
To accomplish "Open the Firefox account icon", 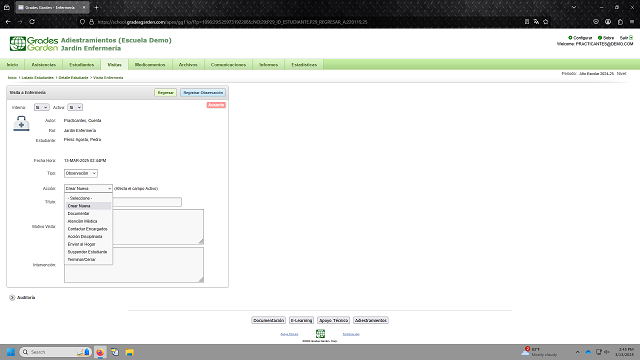I will (x=608, y=22).
